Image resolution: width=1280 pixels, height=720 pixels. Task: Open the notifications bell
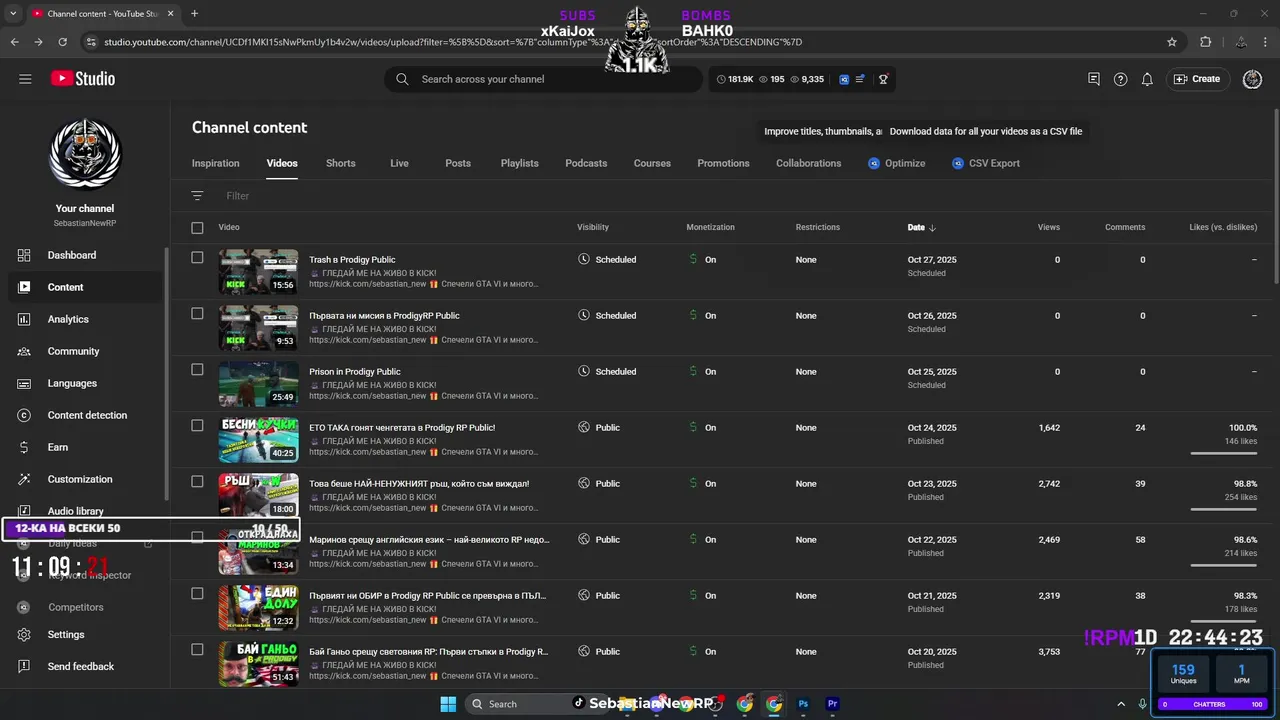click(x=1147, y=79)
